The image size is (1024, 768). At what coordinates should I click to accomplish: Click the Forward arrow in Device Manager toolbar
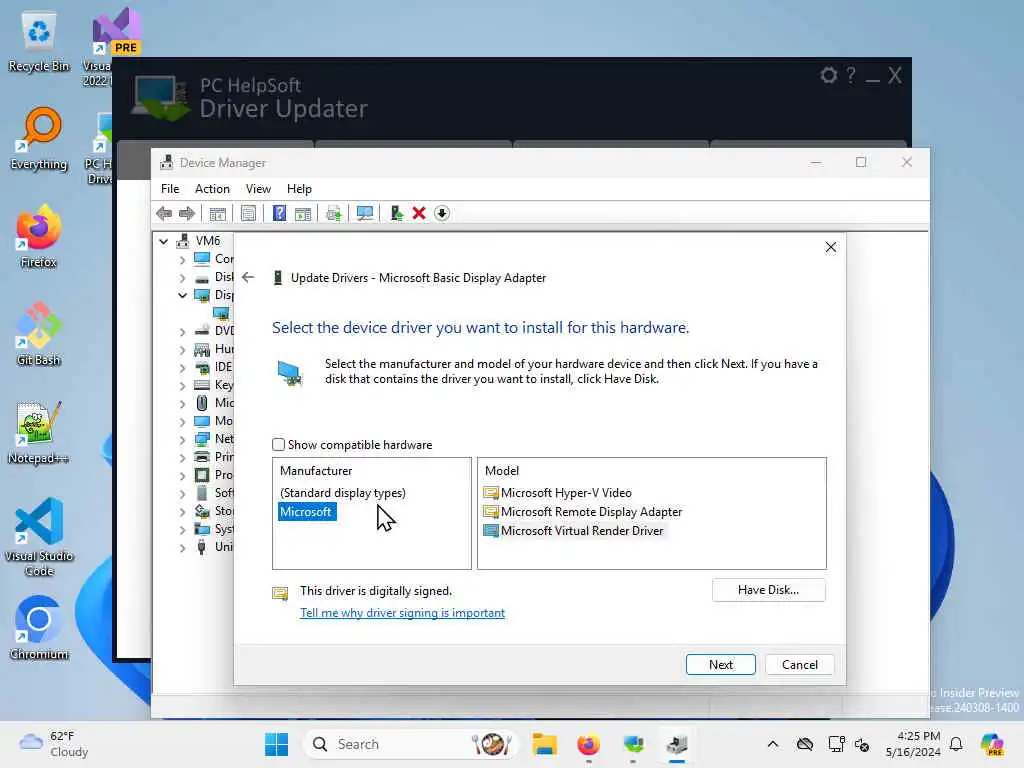(187, 214)
